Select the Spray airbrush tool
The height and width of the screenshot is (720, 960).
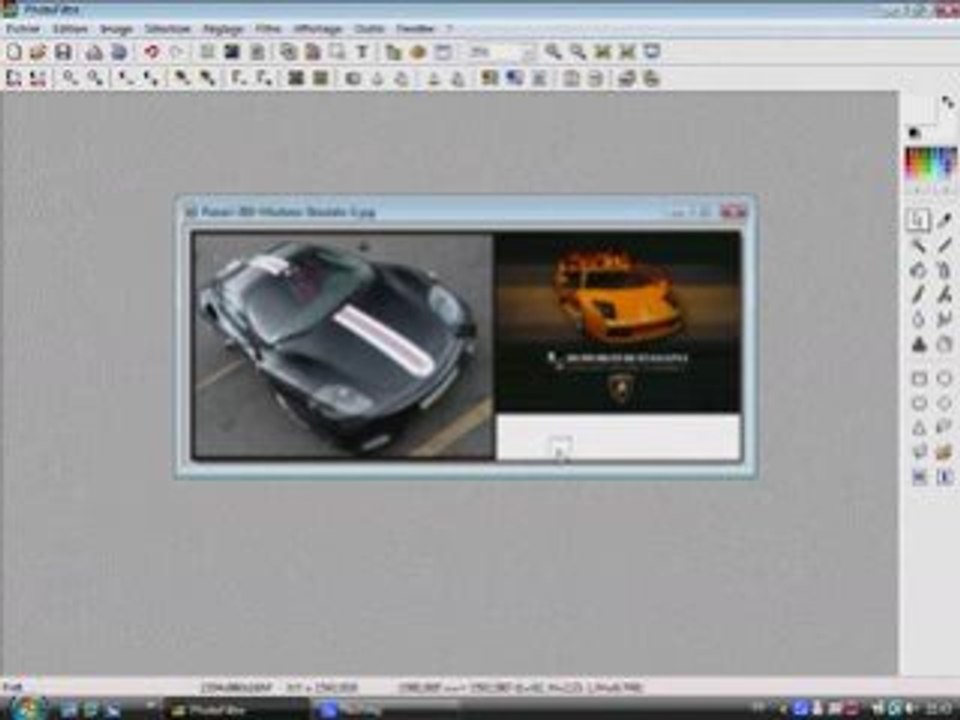[x=944, y=270]
